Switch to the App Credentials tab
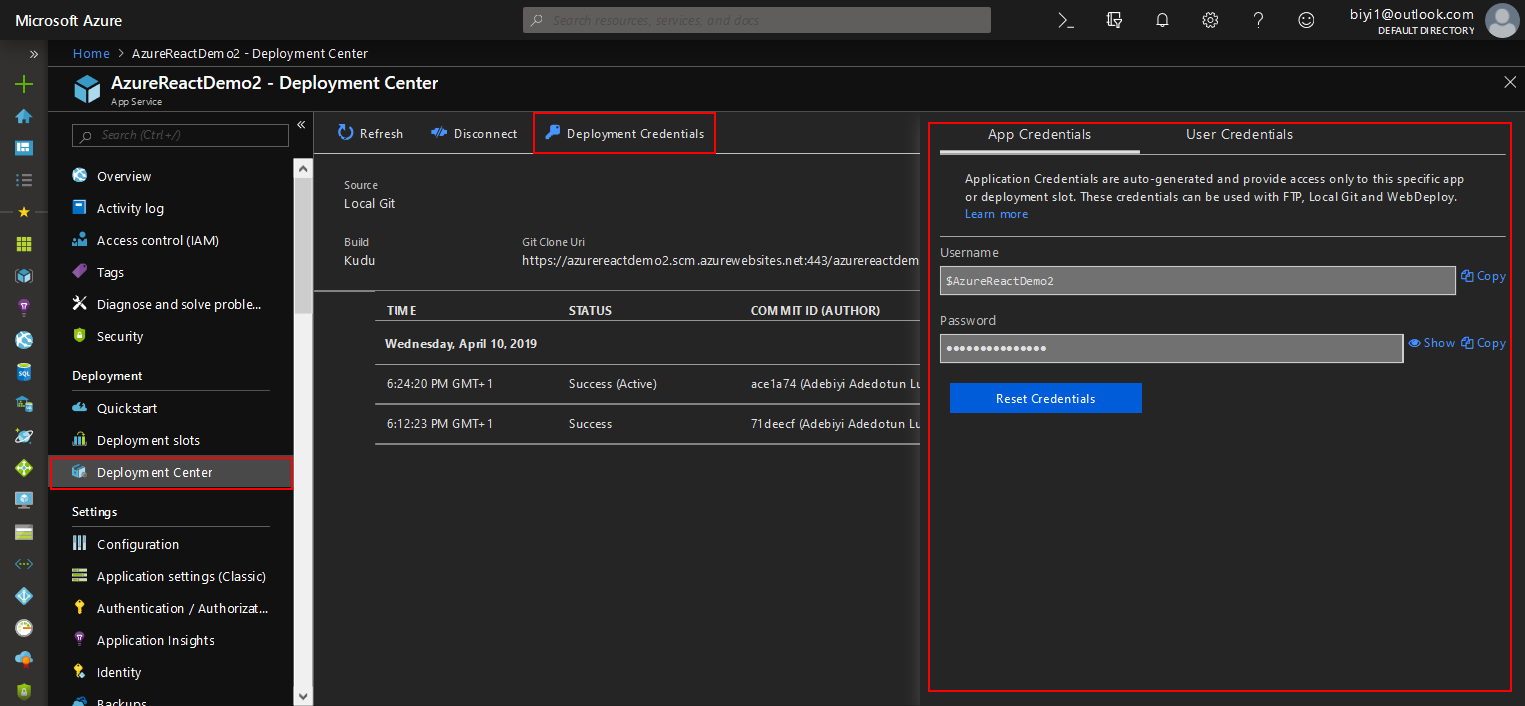 point(1039,134)
